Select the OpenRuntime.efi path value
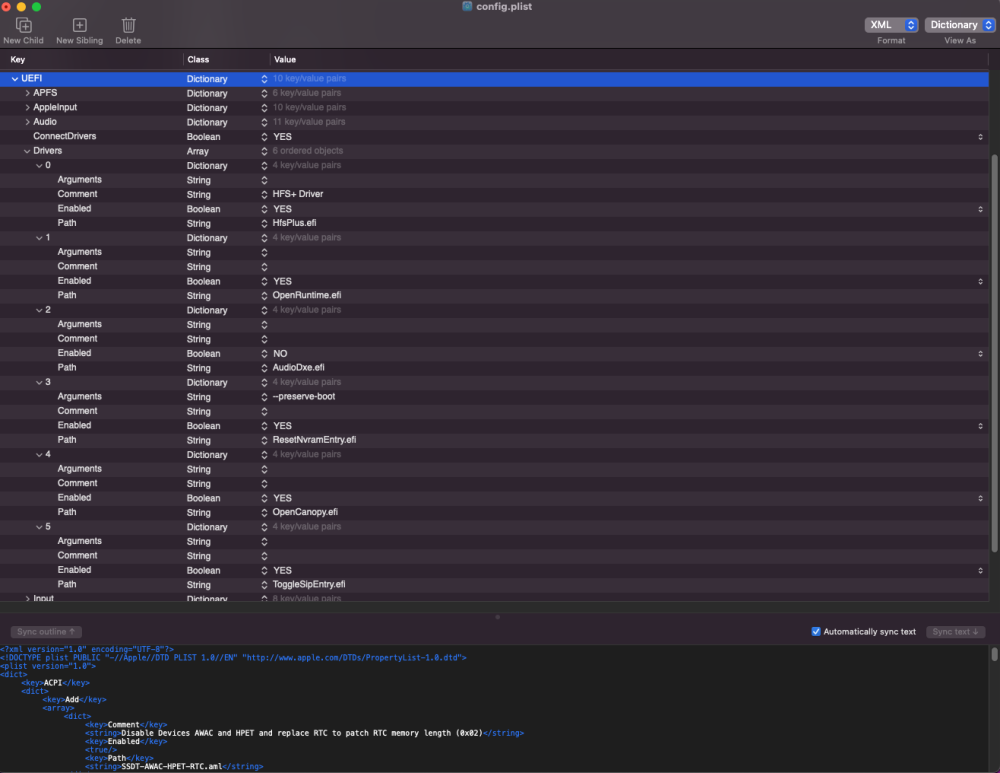This screenshot has height=773, width=1000. point(307,295)
